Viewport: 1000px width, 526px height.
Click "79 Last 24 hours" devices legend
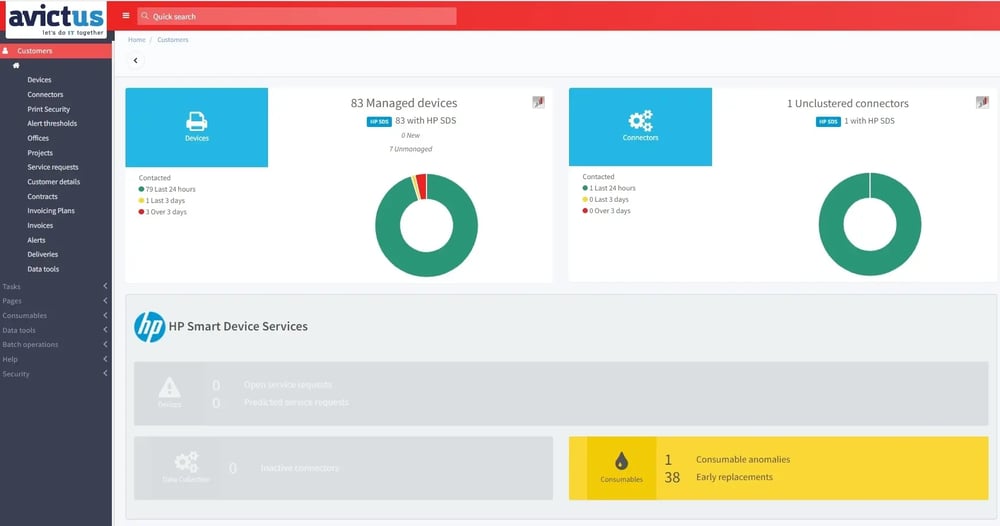(x=167, y=189)
